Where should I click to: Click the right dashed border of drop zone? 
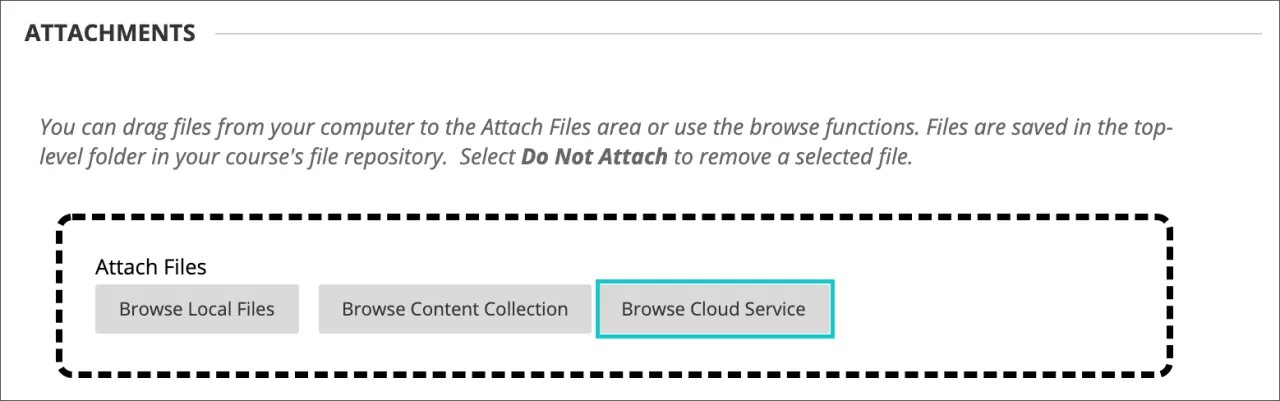coord(1168,300)
